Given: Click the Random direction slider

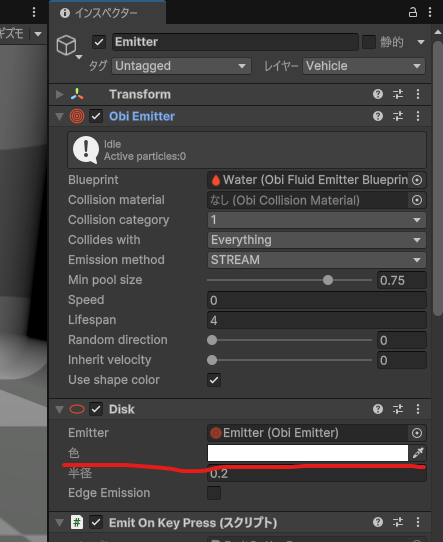Looking at the screenshot, I should [x=289, y=340].
